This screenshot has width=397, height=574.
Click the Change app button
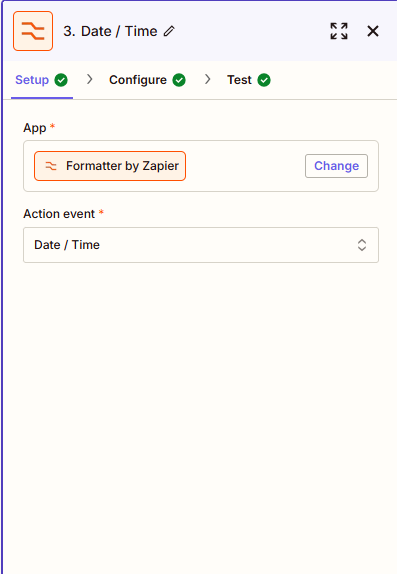point(336,166)
